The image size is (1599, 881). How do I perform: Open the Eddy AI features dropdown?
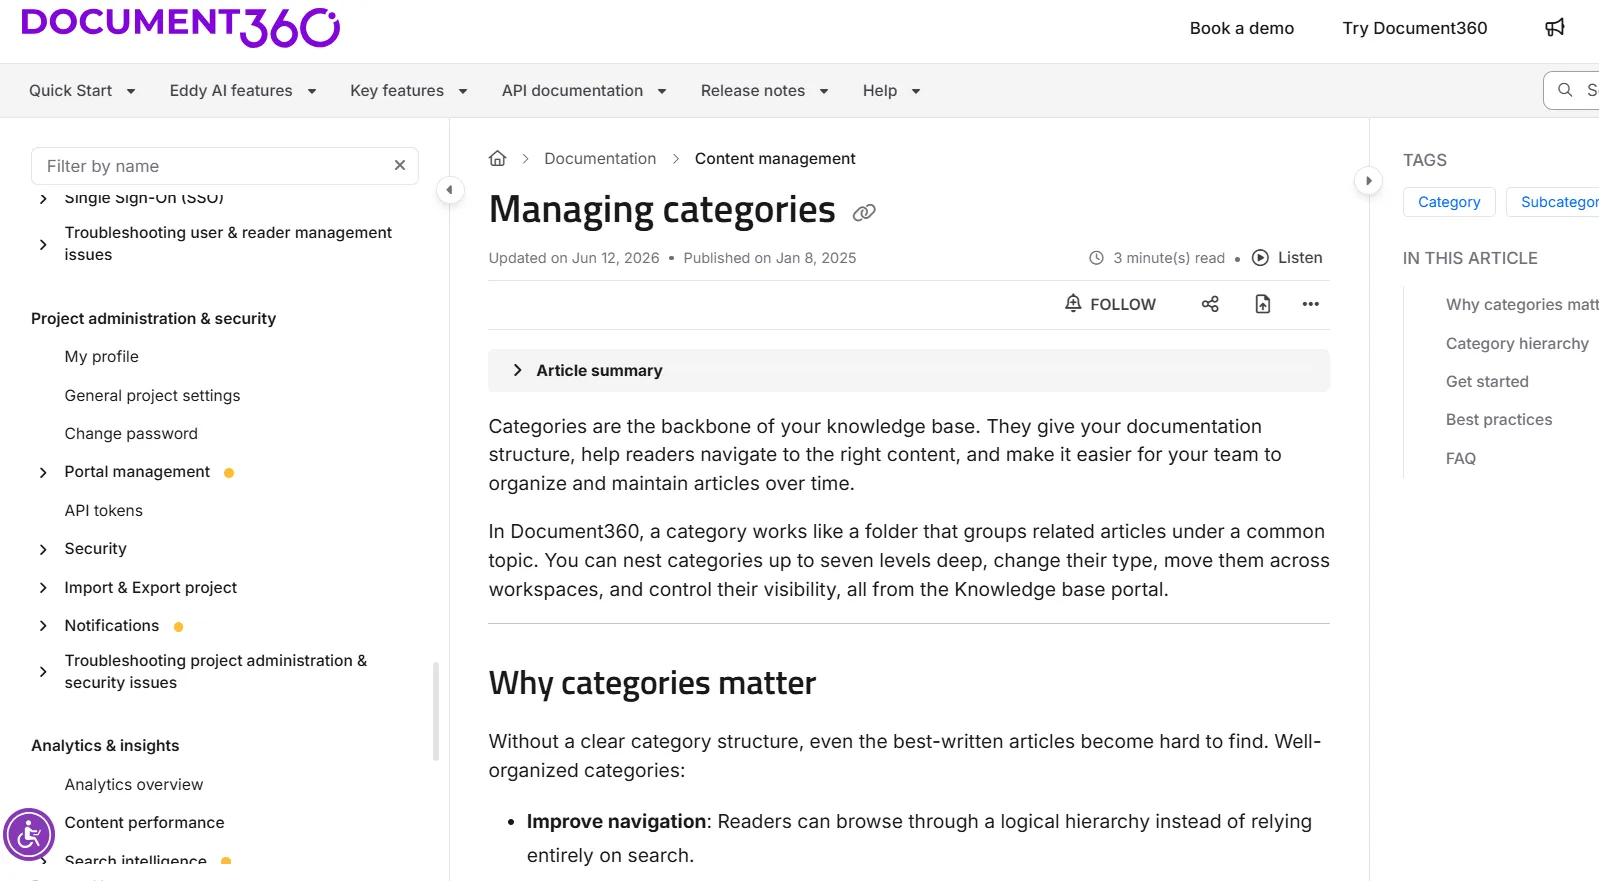pyautogui.click(x=243, y=91)
